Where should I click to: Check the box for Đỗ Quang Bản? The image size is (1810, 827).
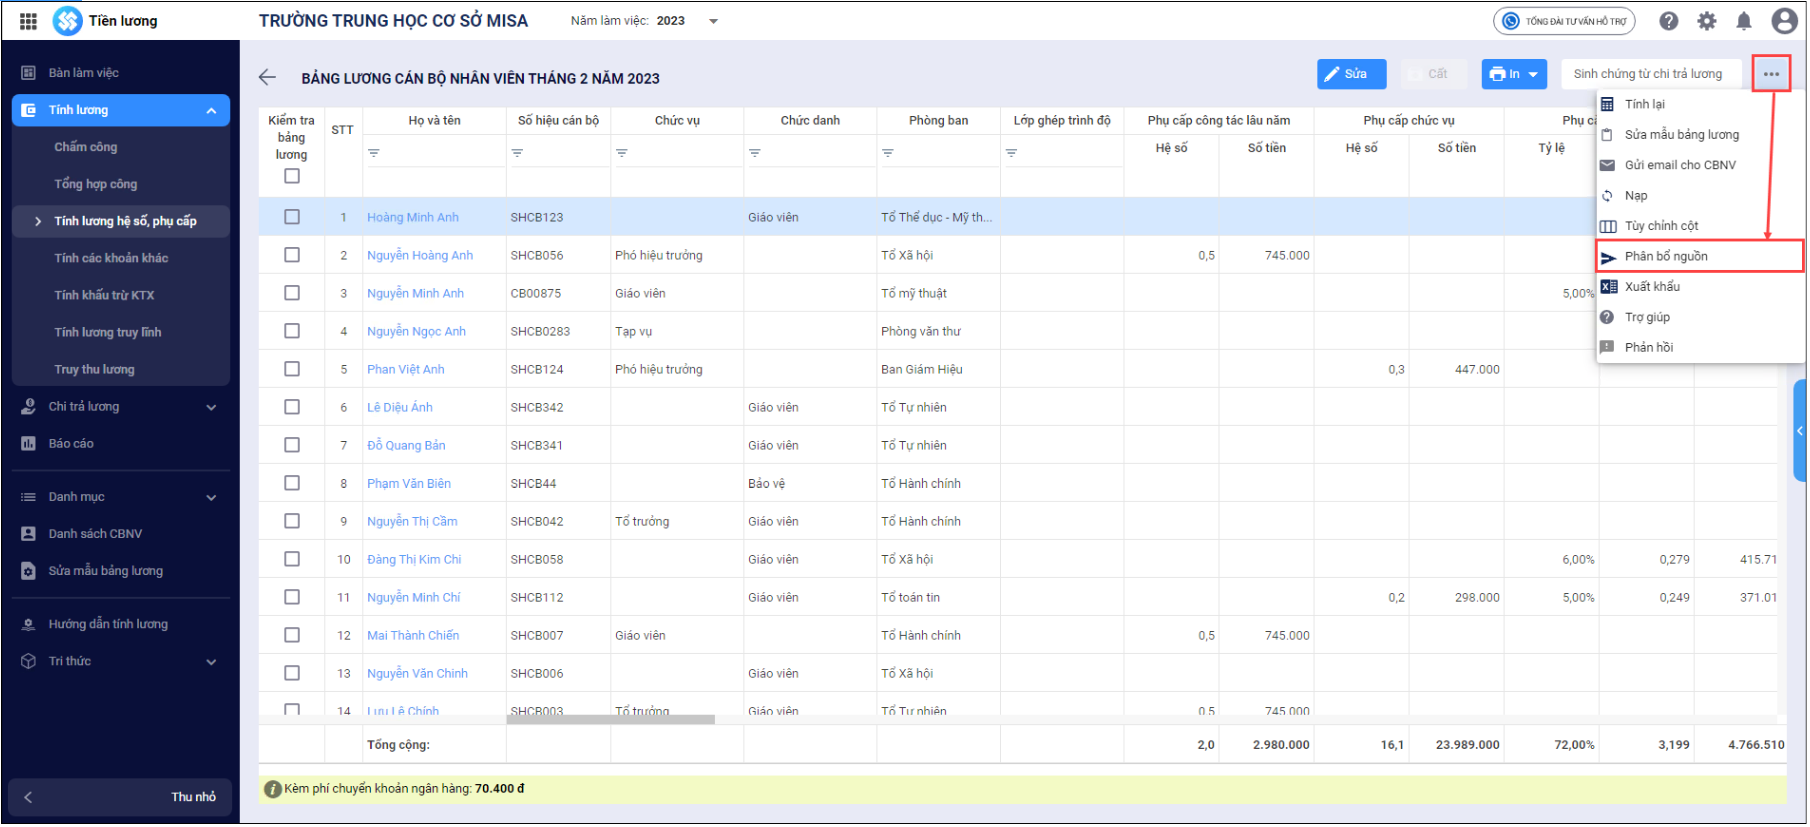pos(292,445)
